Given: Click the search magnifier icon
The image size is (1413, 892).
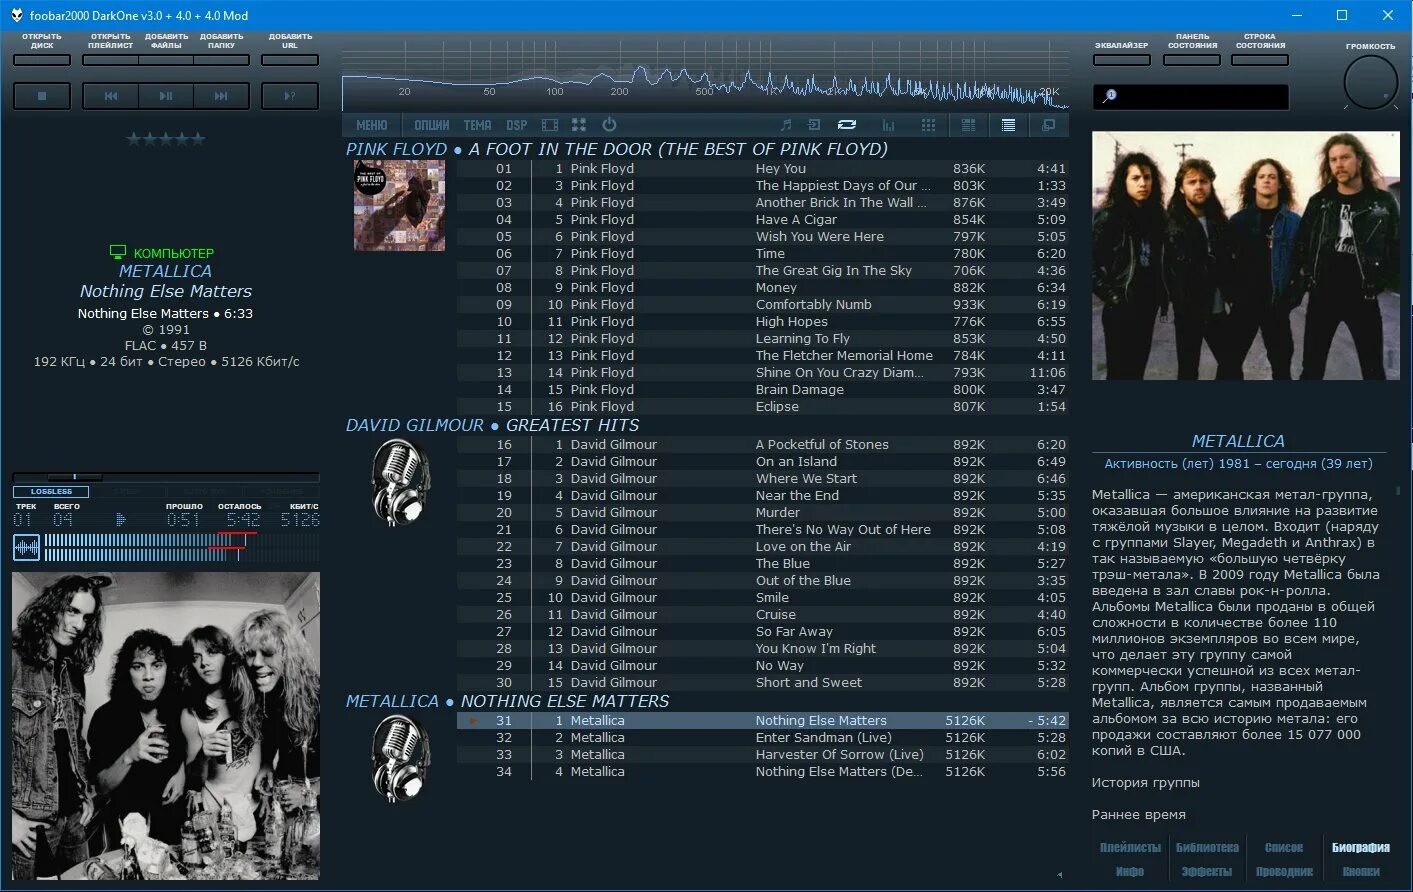Looking at the screenshot, I should pyautogui.click(x=1109, y=96).
